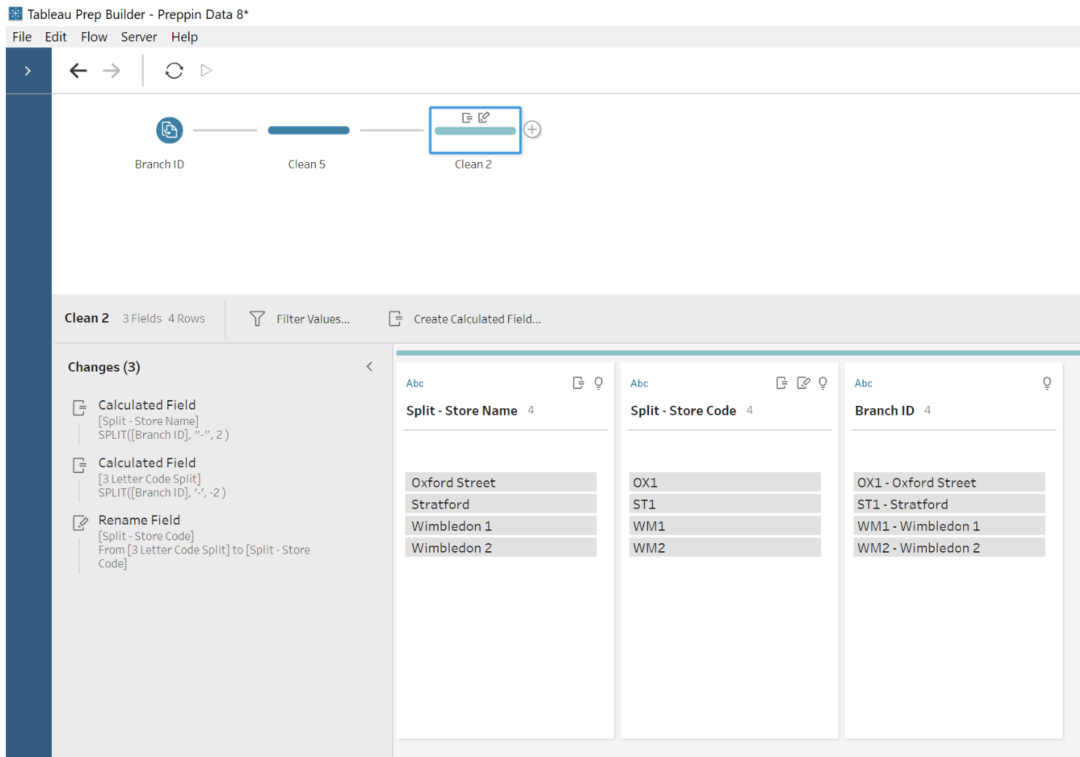The width and height of the screenshot is (1080, 757).
Task: Click lightbulb recommendations icon on Branch ID field
Action: 1047,383
